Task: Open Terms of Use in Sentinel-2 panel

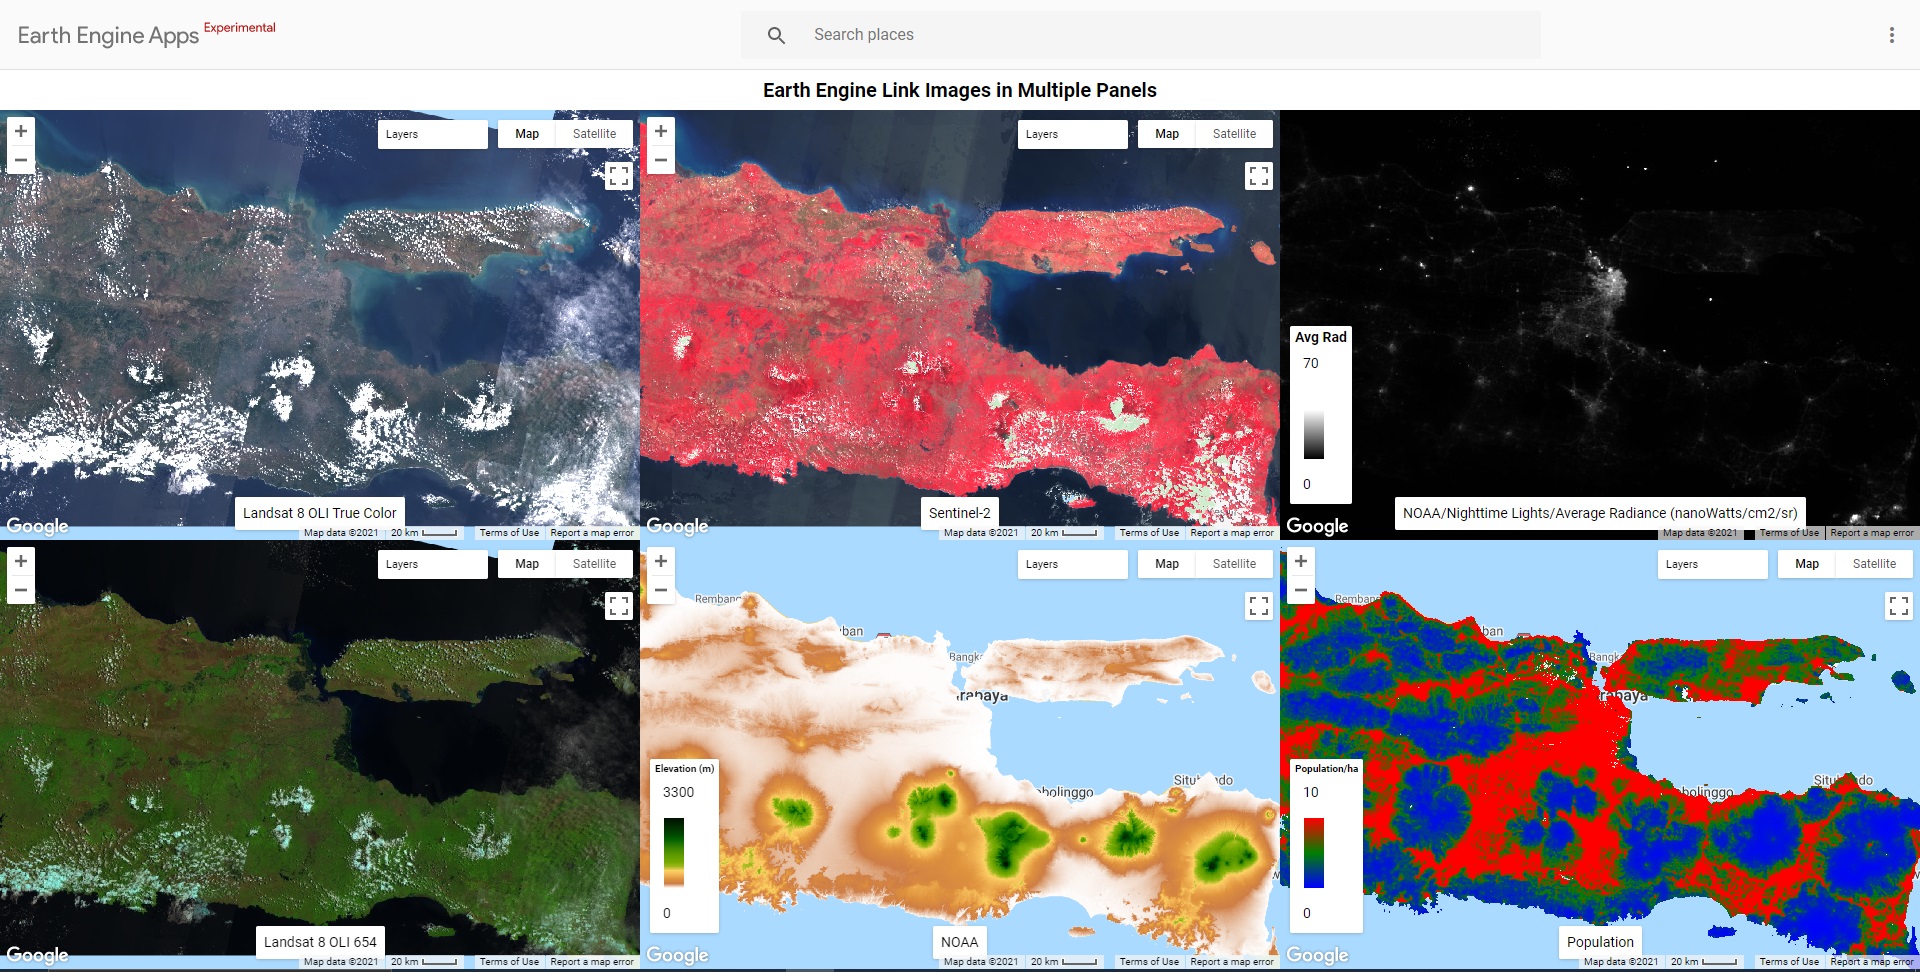Action: point(1149,533)
